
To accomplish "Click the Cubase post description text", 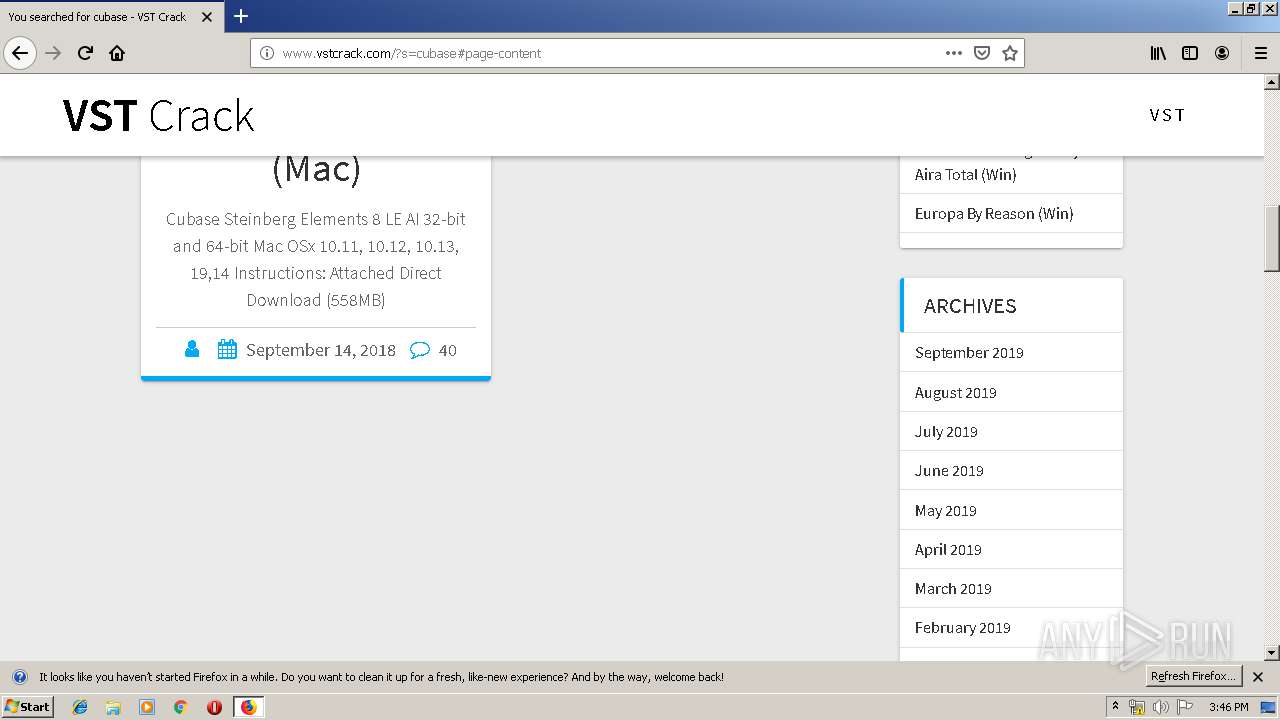I will coord(316,259).
